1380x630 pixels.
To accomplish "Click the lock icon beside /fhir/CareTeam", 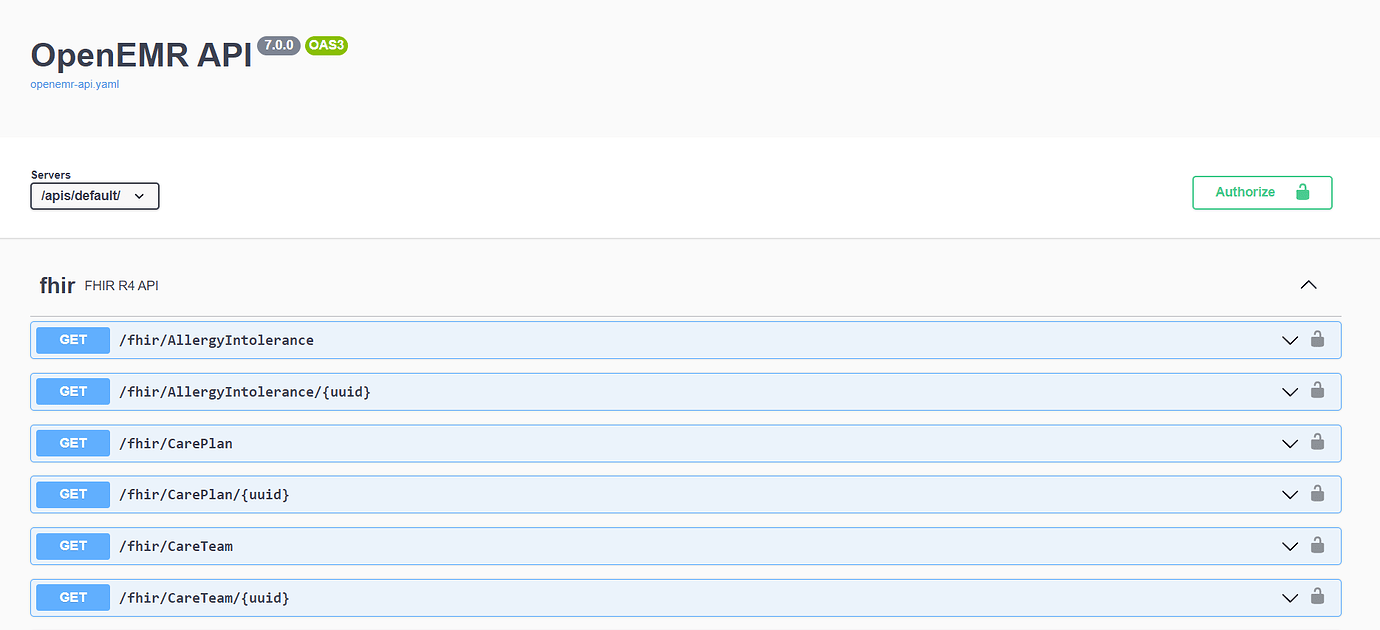I will point(1317,543).
